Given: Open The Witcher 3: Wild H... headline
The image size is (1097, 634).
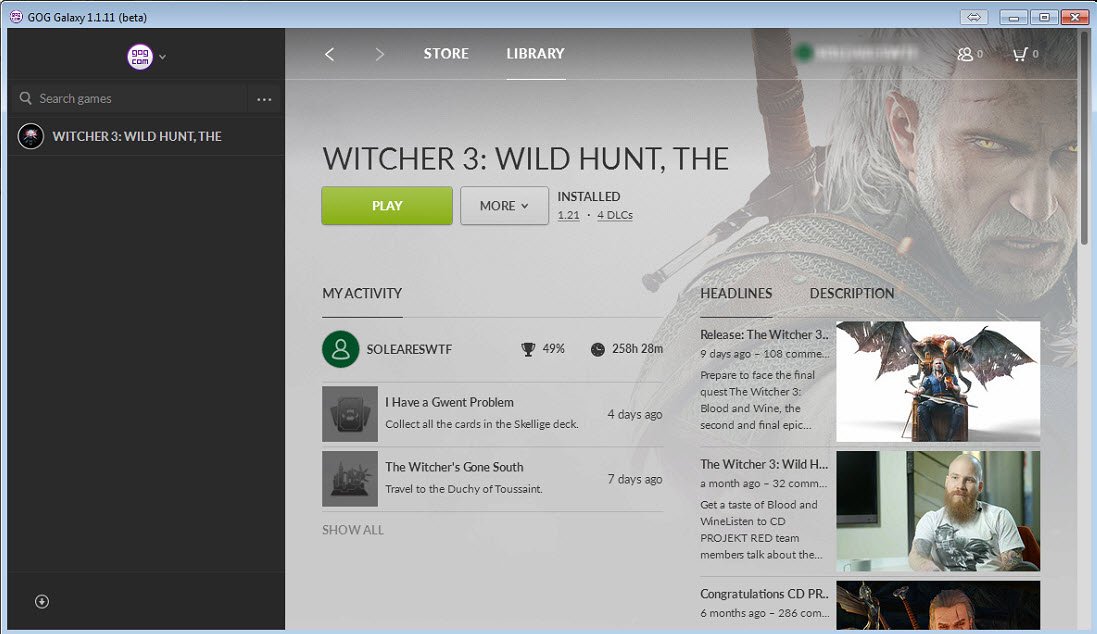Looking at the screenshot, I should coord(764,465).
